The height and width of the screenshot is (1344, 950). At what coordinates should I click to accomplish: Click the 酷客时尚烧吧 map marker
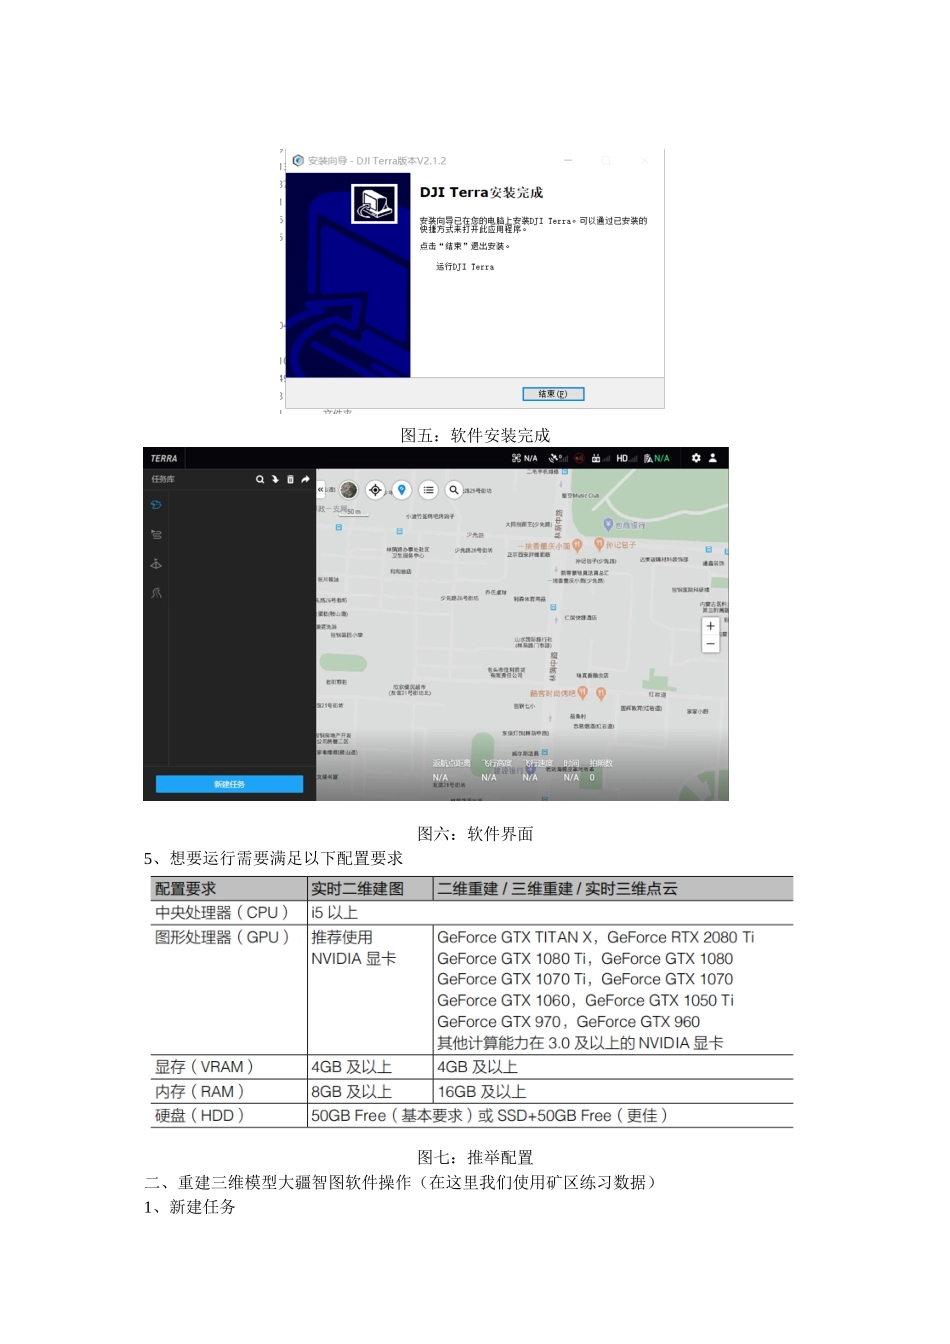[x=582, y=692]
